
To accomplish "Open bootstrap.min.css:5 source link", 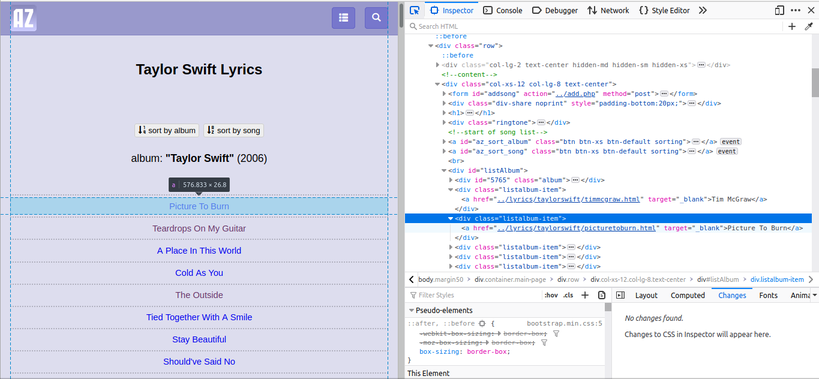I will tap(564, 324).
